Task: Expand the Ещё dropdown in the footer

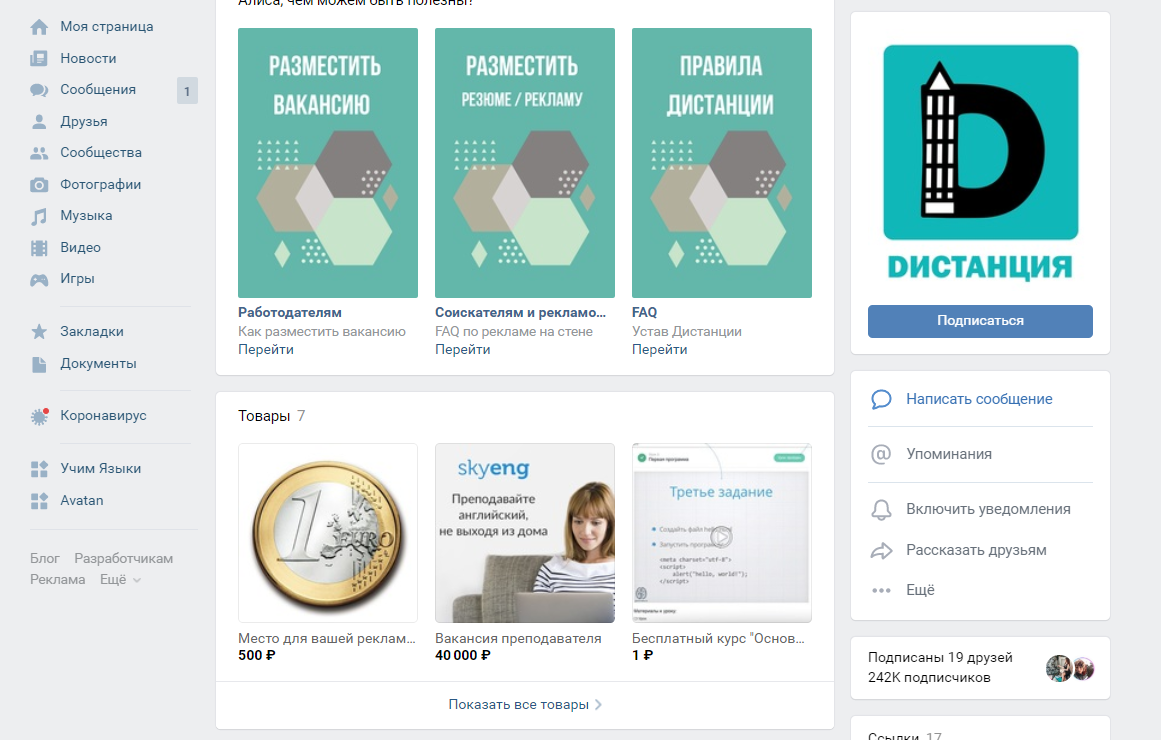Action: 120,579
